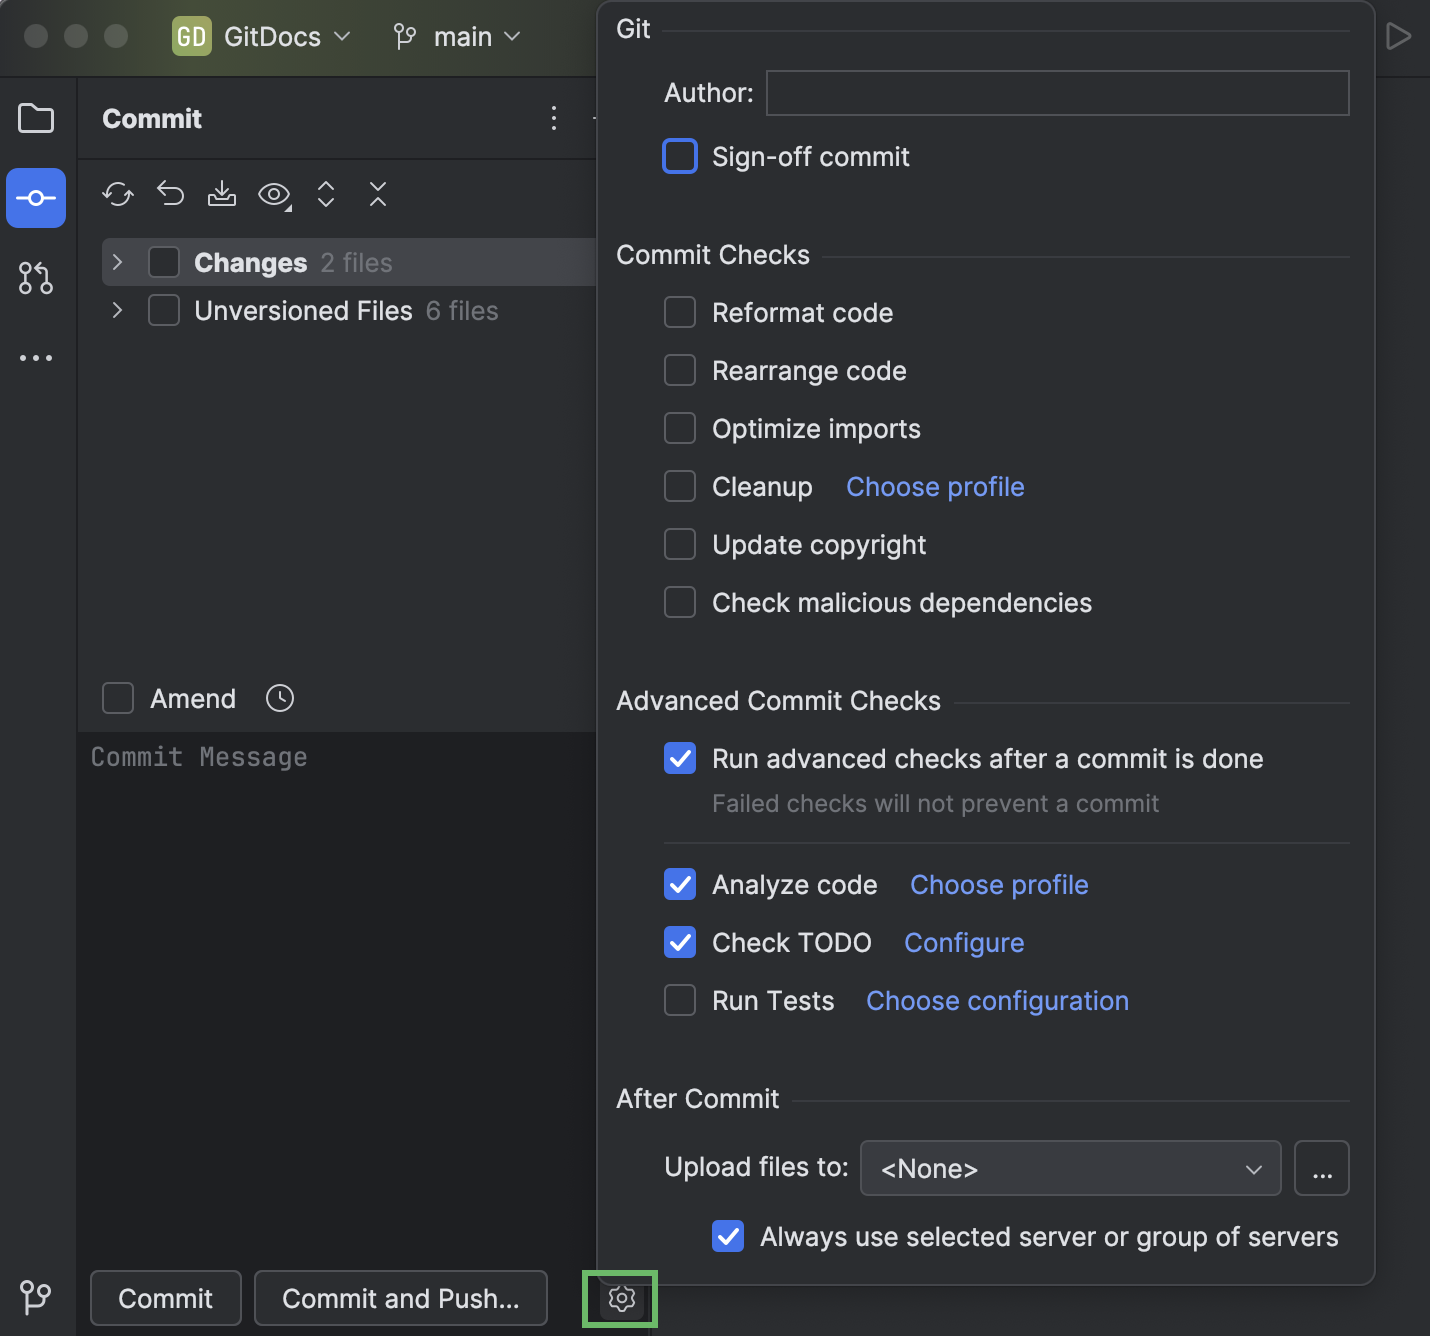This screenshot has height=1336, width=1430.
Task: Open the Pull Requests tool window
Action: [x=36, y=278]
